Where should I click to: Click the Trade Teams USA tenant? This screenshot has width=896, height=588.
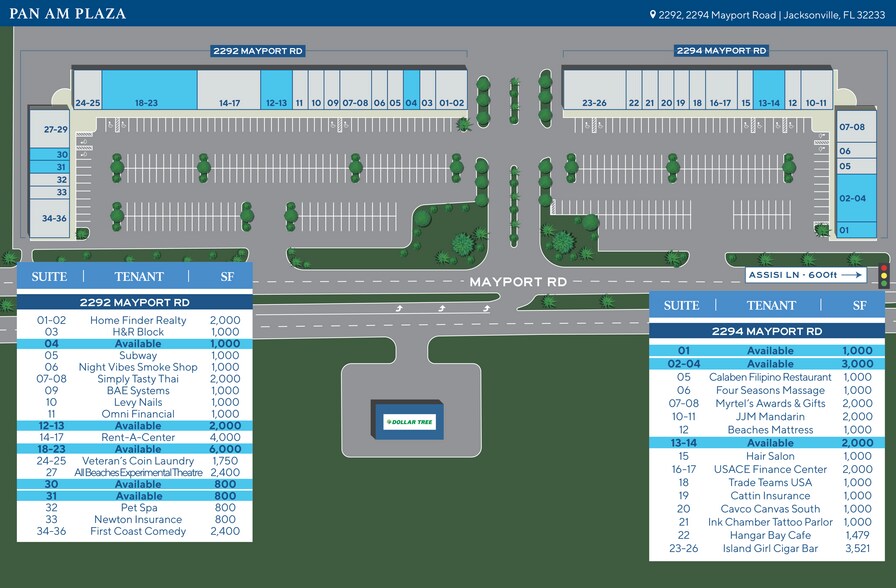[x=770, y=482]
